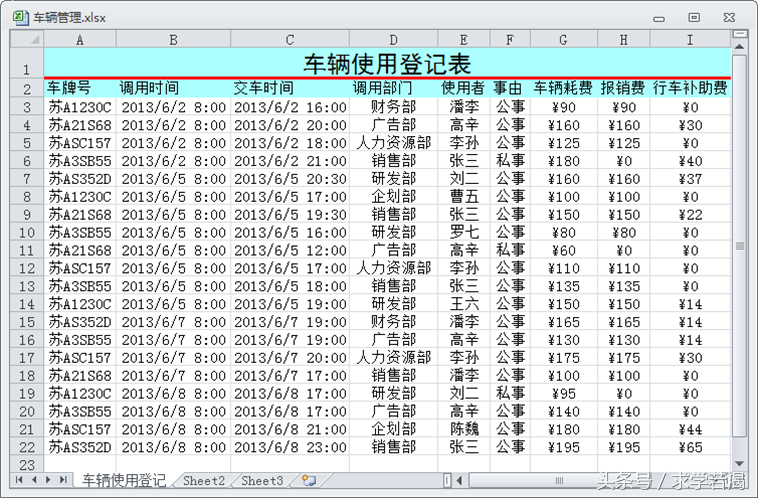Click cell 苏A1230C in row 3

pyautogui.click(x=80, y=107)
